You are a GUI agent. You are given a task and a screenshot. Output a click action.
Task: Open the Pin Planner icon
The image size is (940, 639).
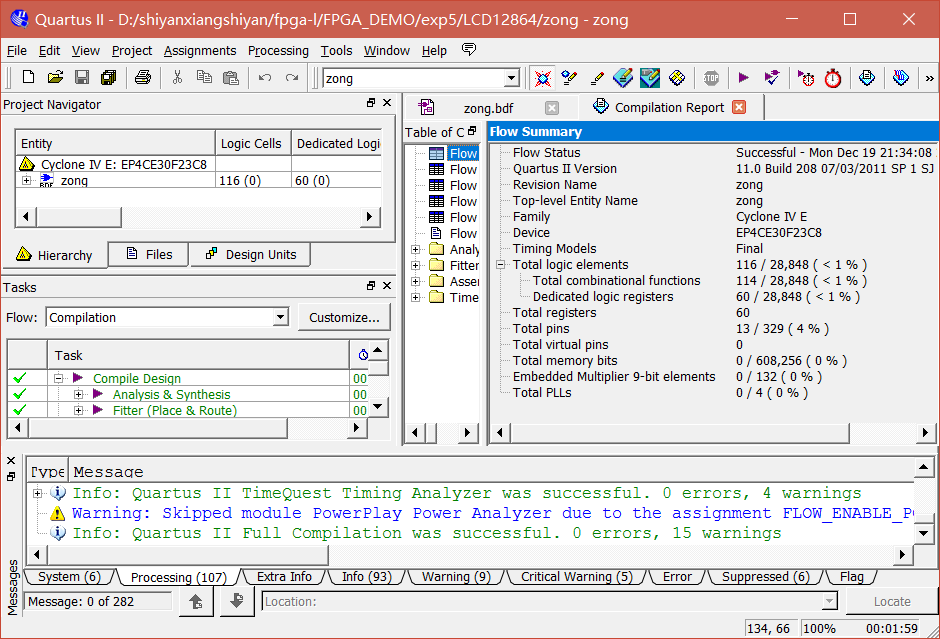pyautogui.click(x=623, y=78)
